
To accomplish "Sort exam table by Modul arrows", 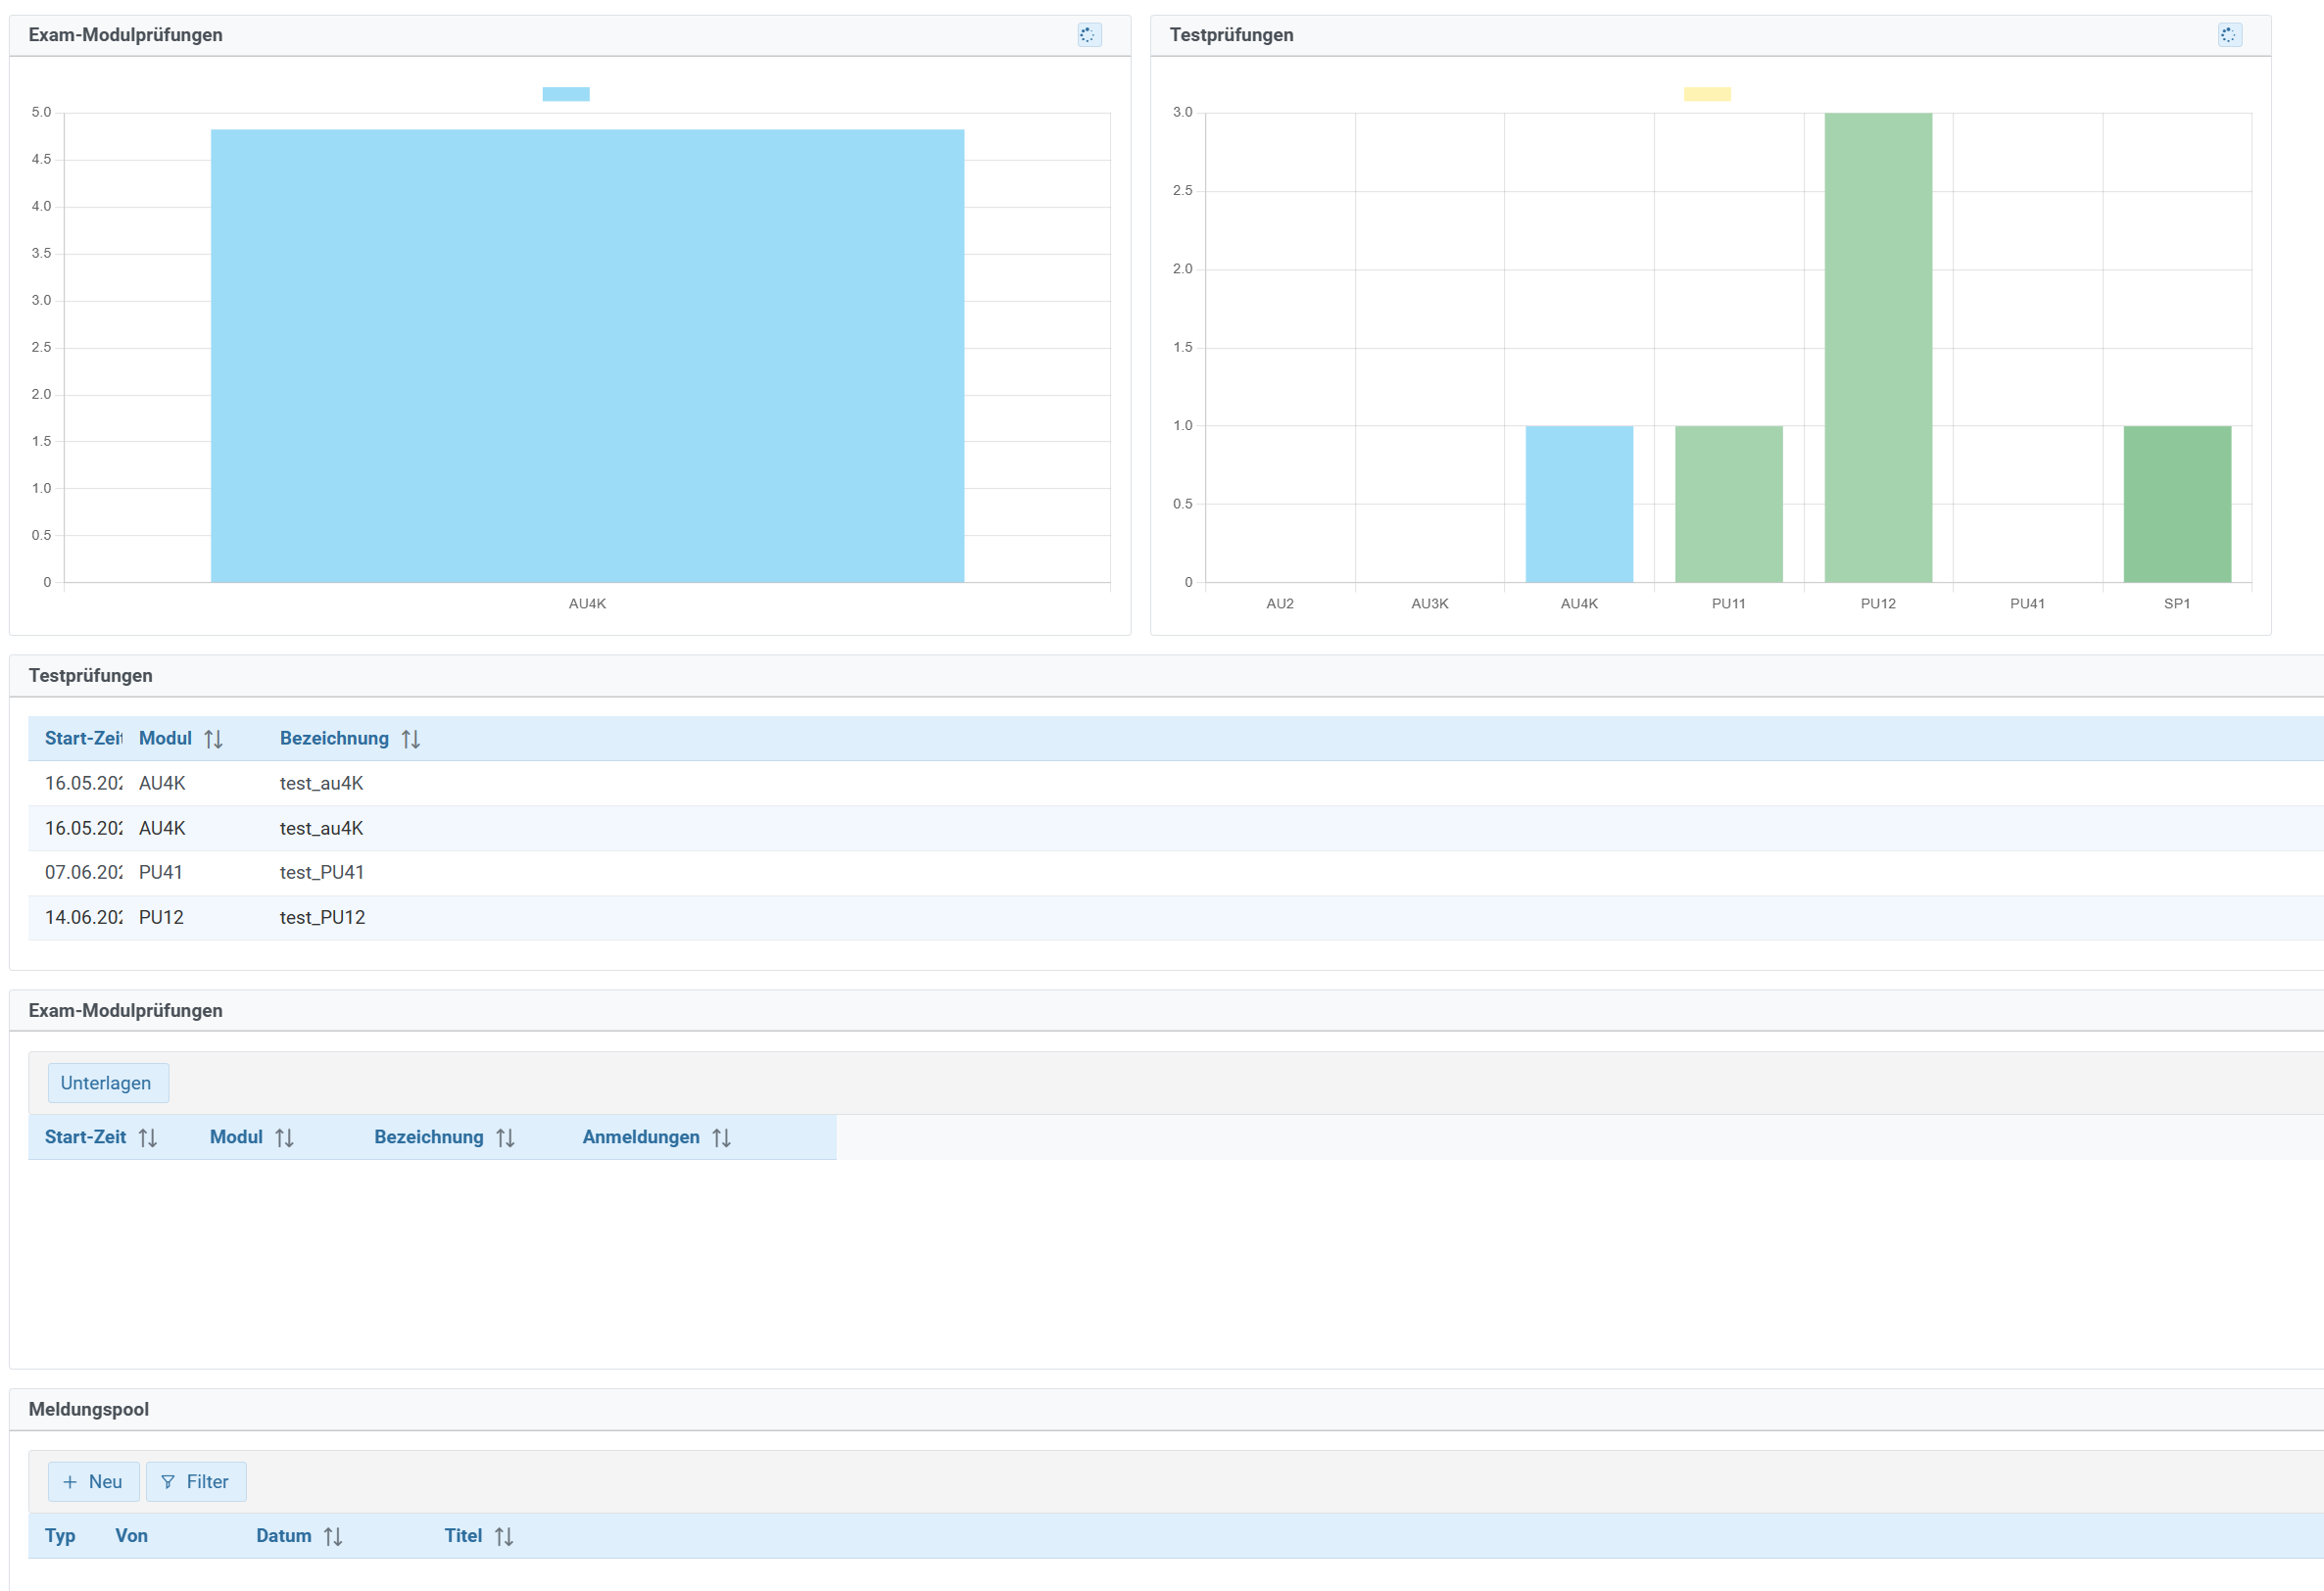I will 285,1138.
